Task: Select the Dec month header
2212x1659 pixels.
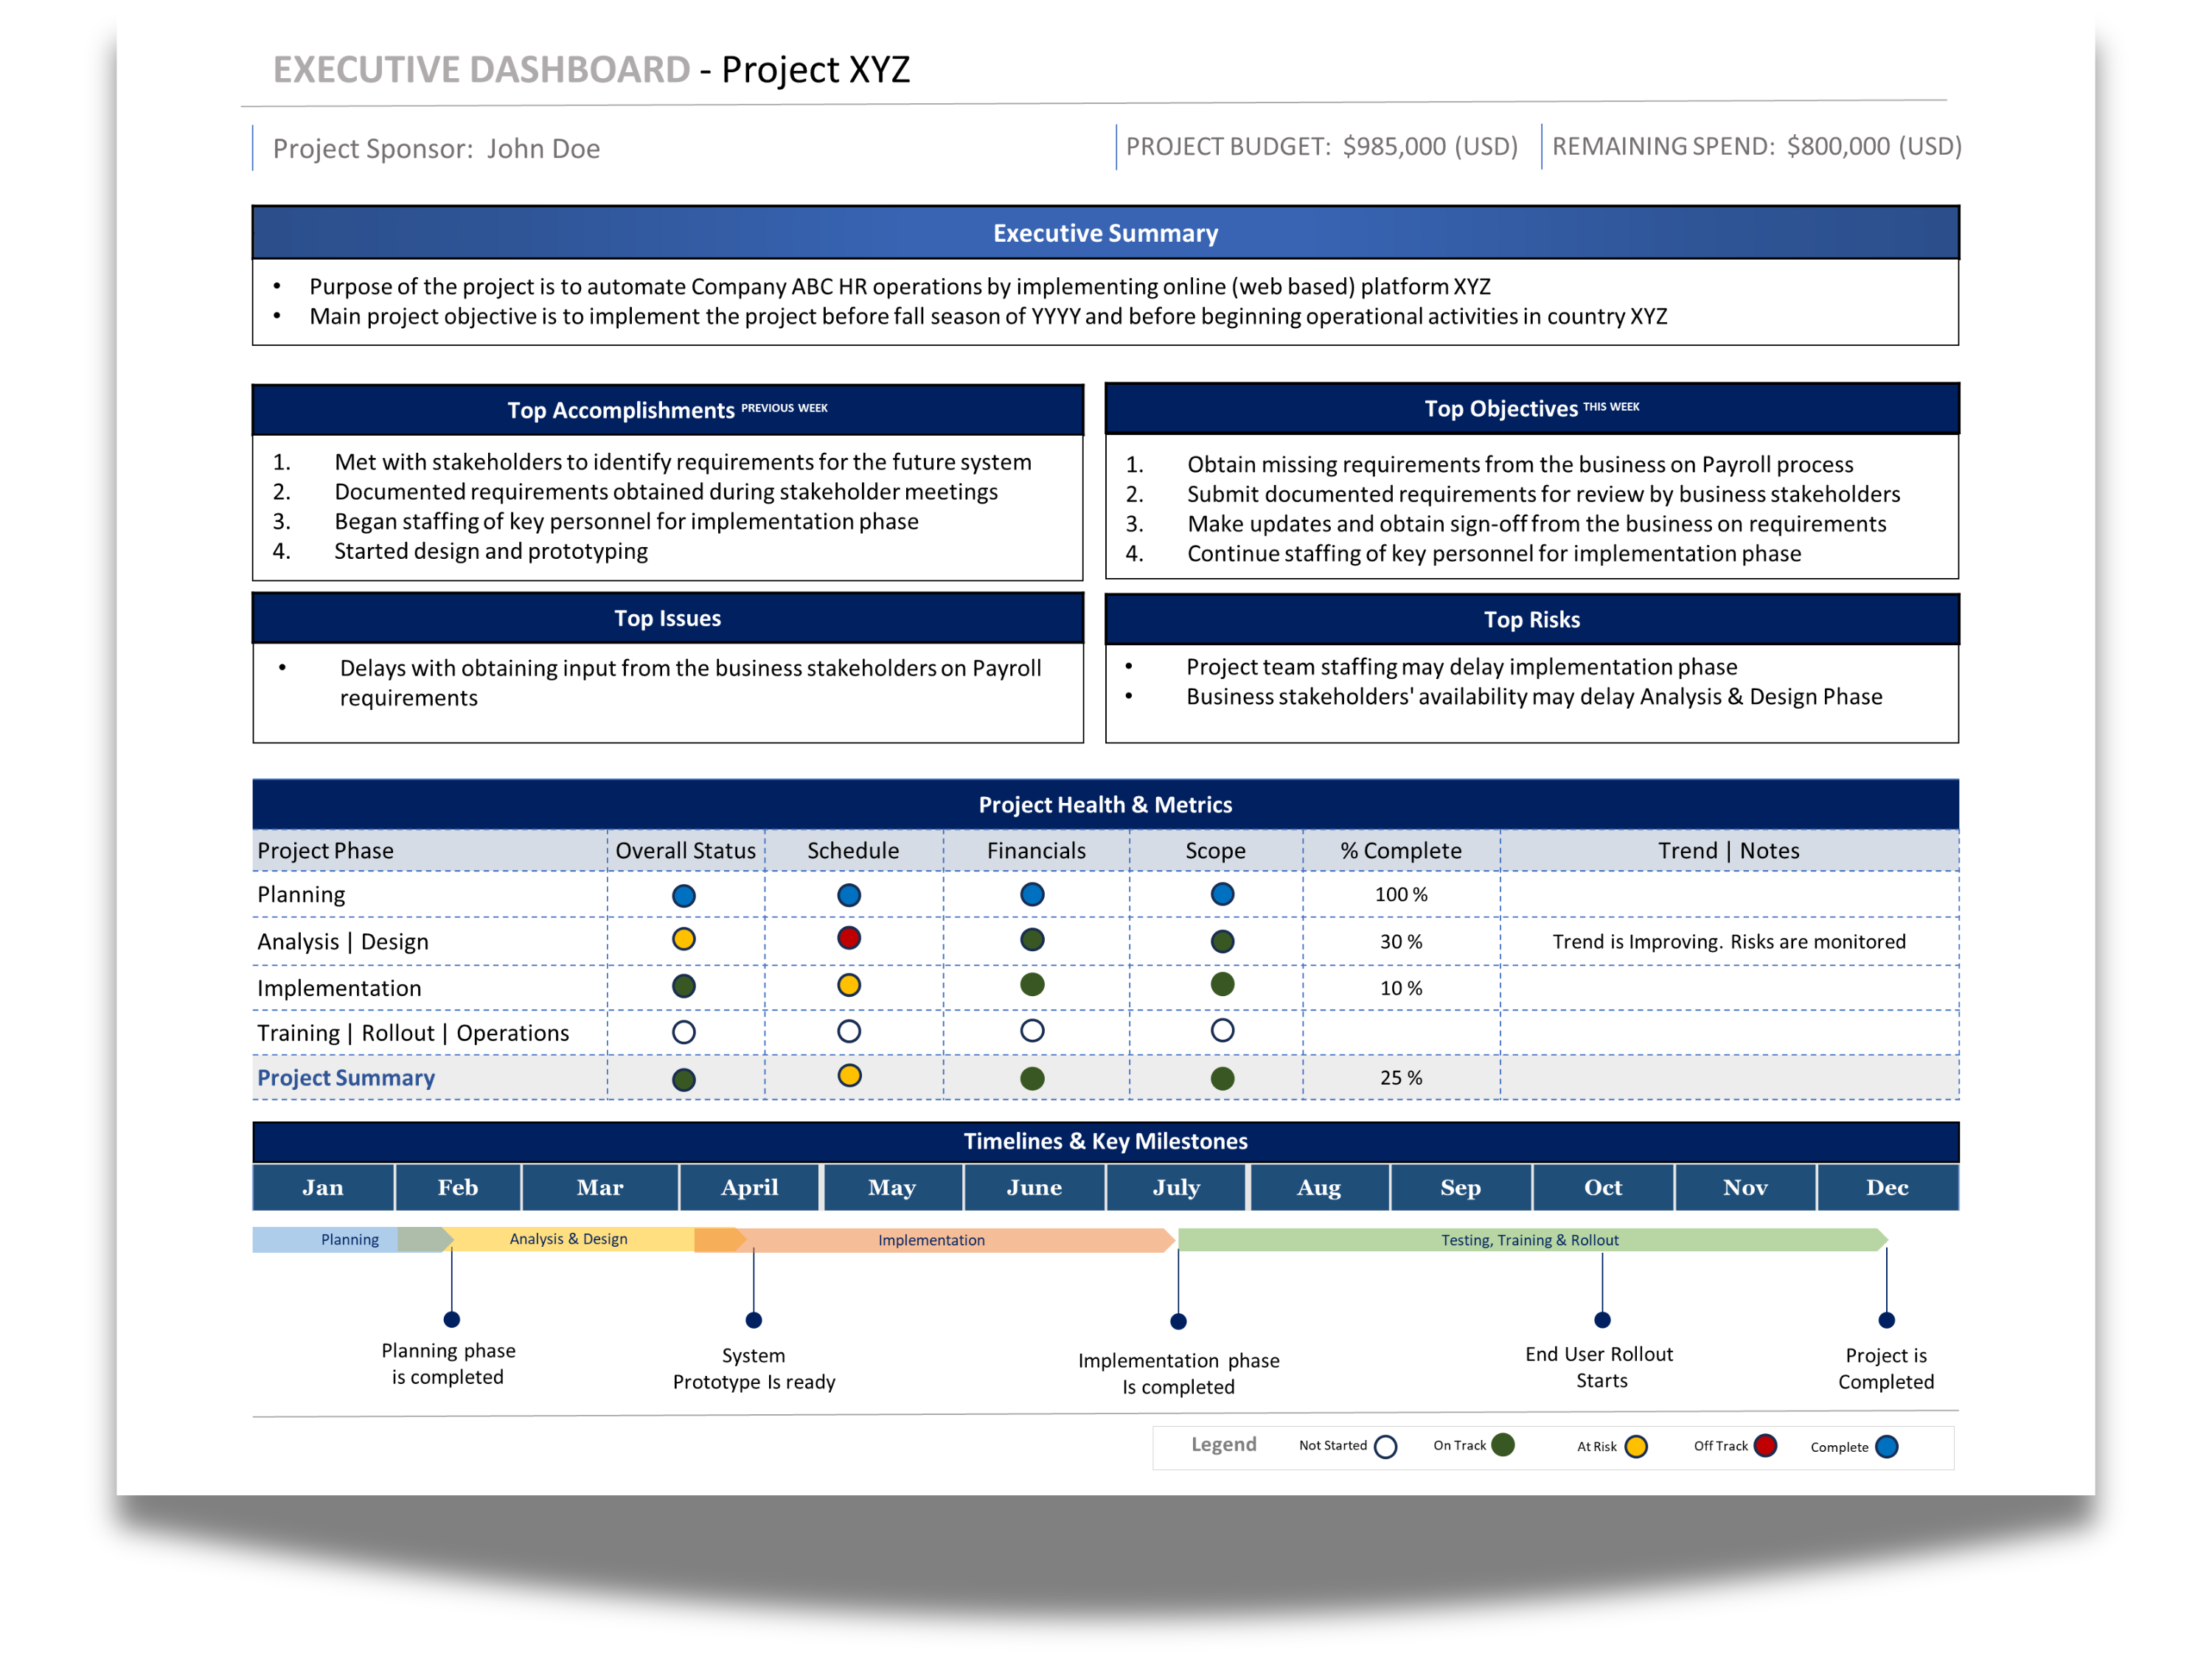Action: coord(1888,1187)
